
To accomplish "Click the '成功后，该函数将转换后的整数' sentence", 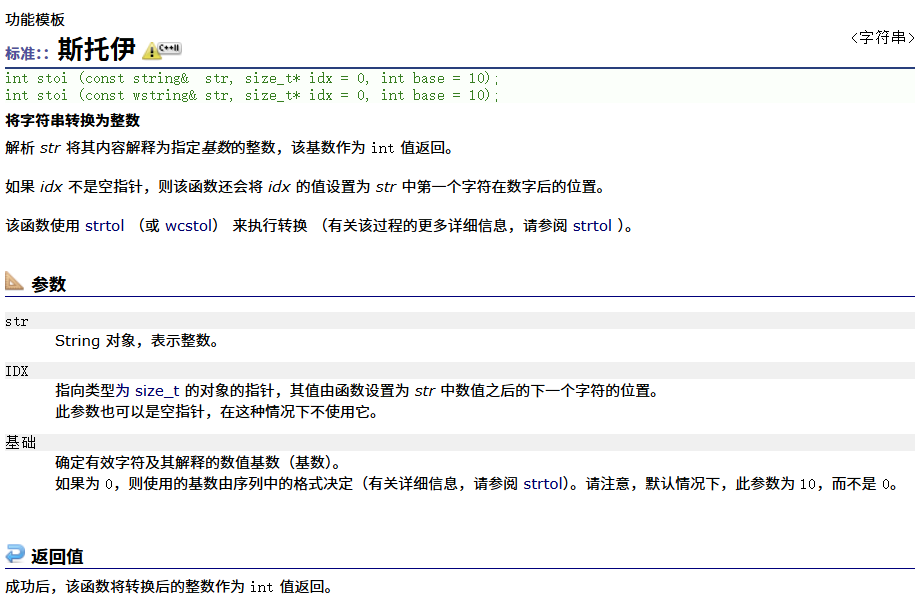I will coord(170,586).
